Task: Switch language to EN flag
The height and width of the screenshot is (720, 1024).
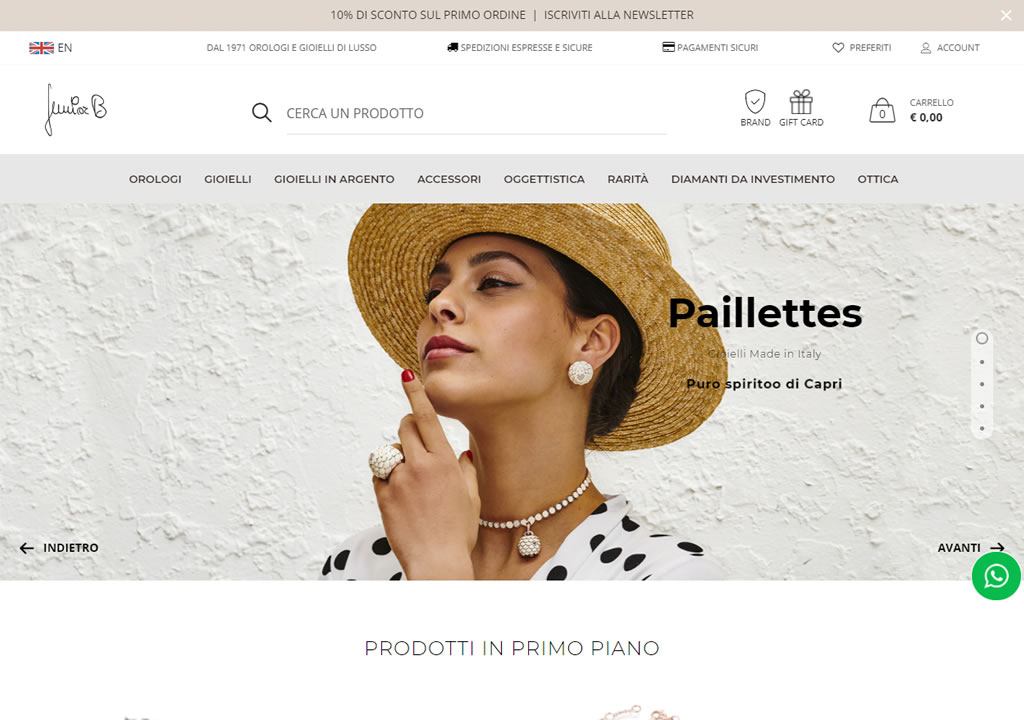Action: 41,48
